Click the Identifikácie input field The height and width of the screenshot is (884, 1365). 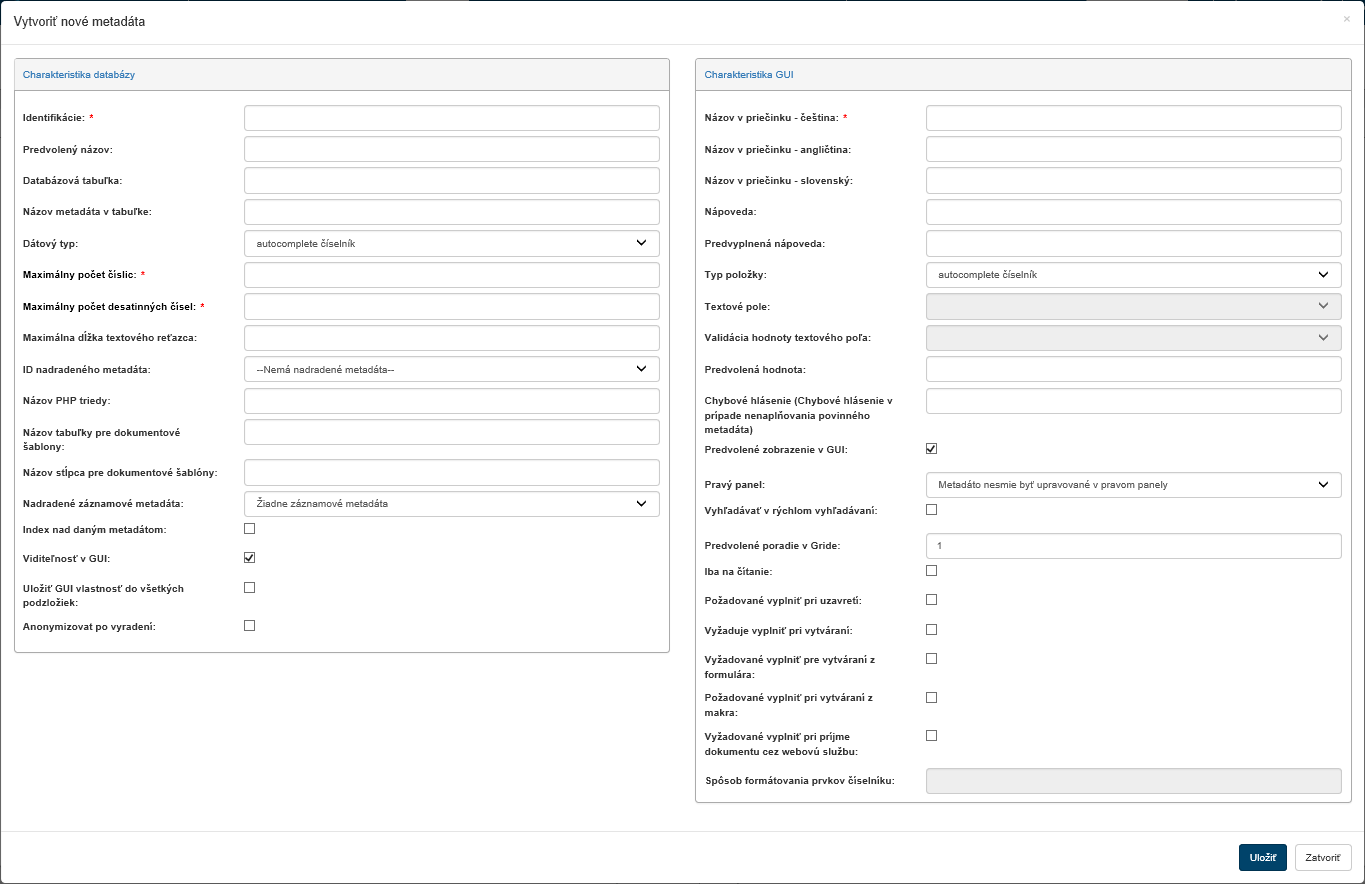(451, 118)
